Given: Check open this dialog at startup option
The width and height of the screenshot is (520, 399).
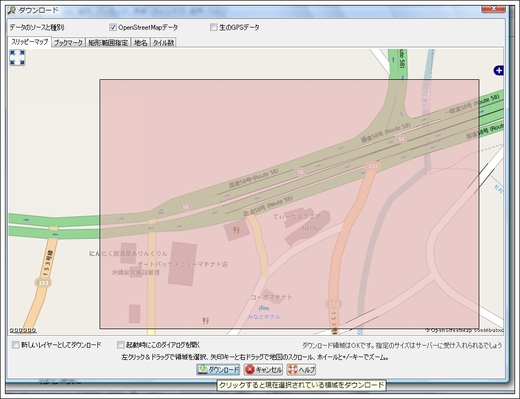Looking at the screenshot, I should (121, 345).
